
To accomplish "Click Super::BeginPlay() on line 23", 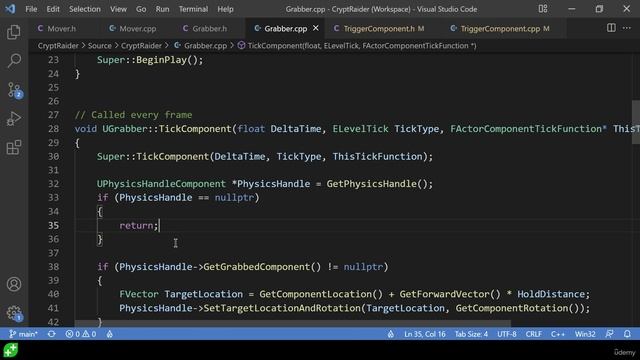I will coord(149,60).
